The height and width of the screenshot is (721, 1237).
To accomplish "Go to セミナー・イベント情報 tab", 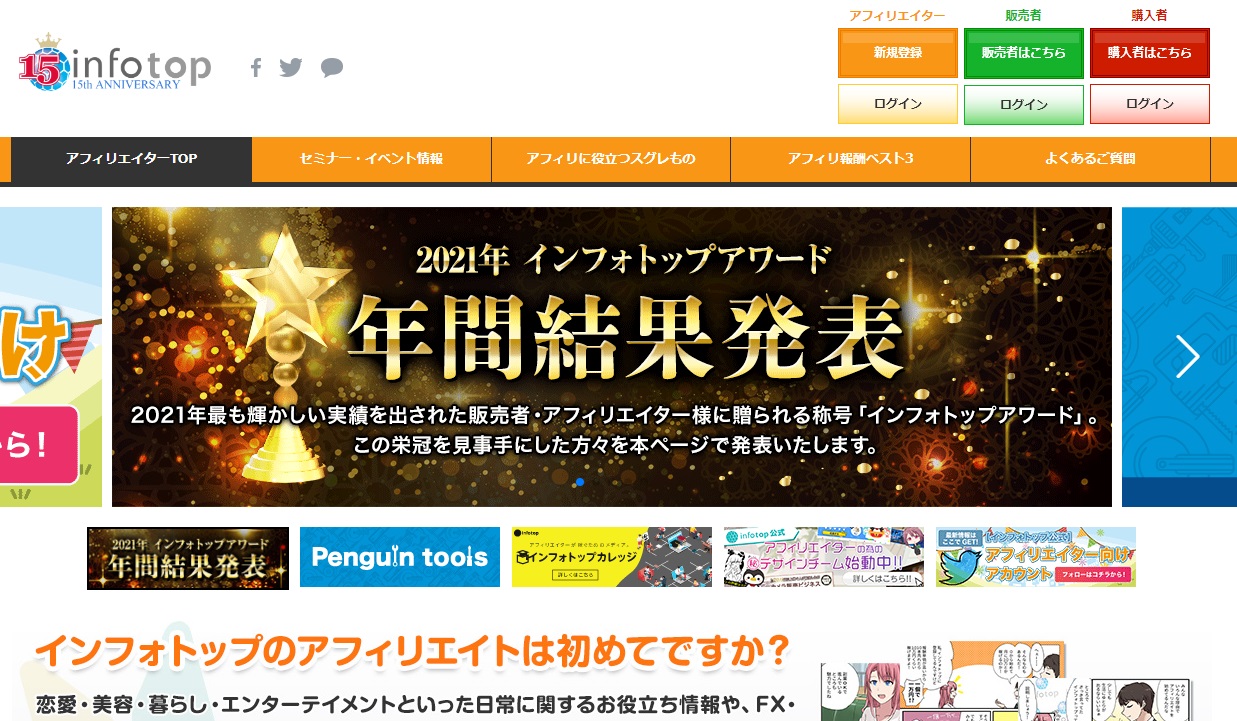I will [x=371, y=159].
